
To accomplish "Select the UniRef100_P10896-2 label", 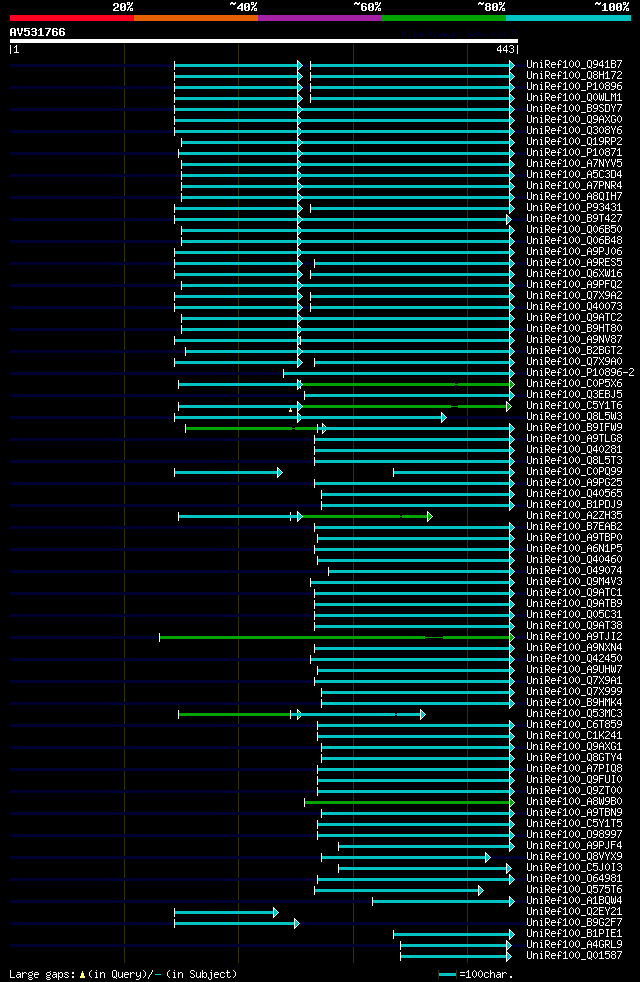I will (x=580, y=373).
